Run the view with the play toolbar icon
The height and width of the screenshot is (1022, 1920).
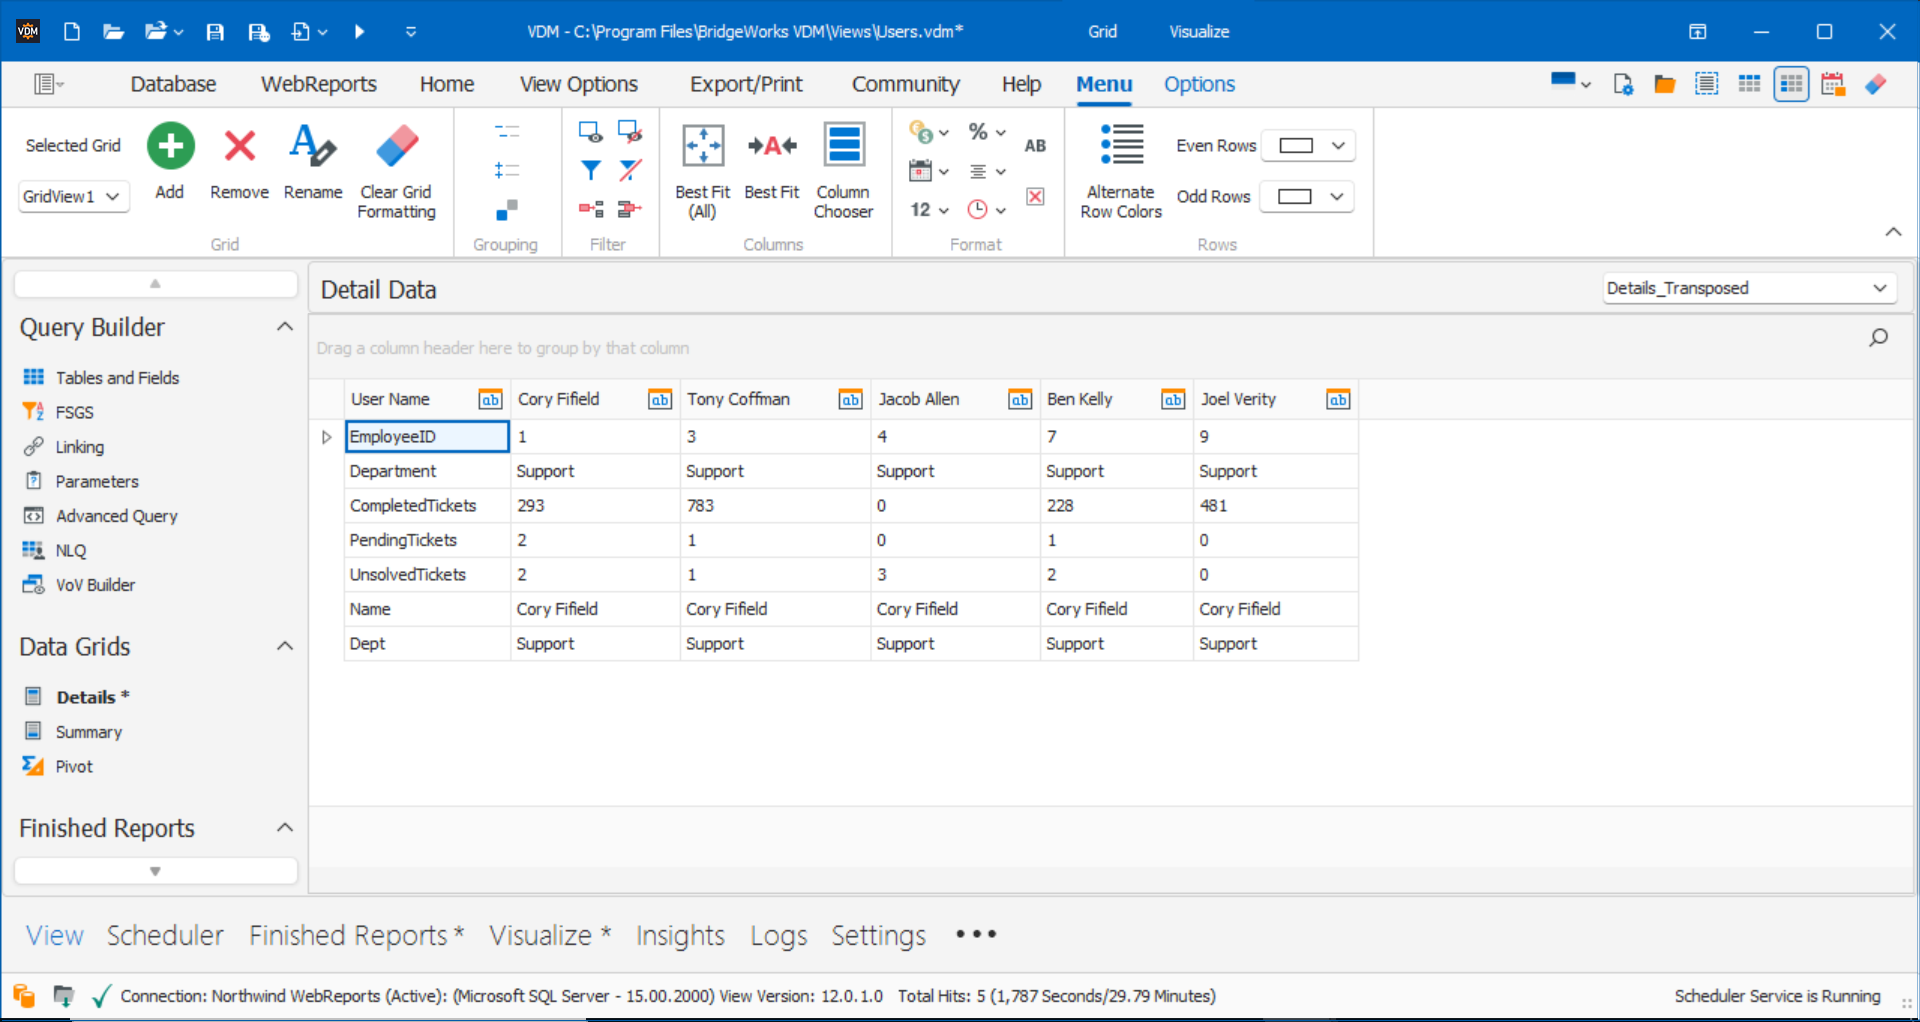pos(360,31)
